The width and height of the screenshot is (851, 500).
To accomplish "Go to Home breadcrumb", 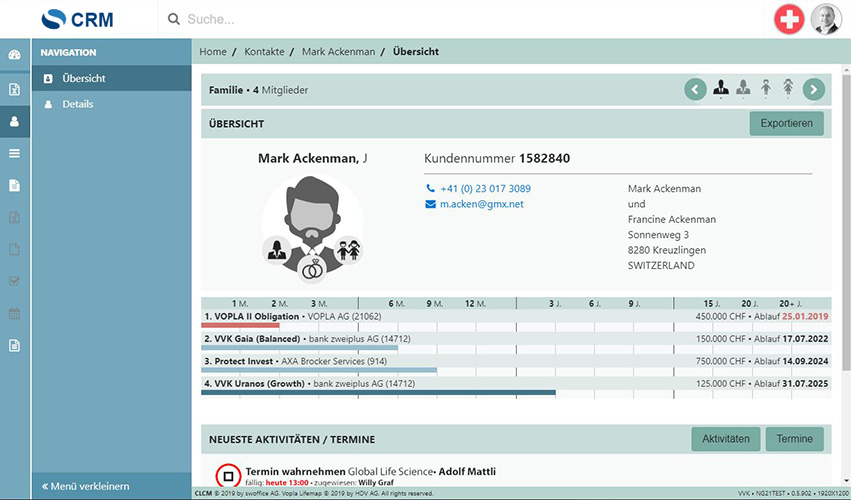I will [213, 52].
